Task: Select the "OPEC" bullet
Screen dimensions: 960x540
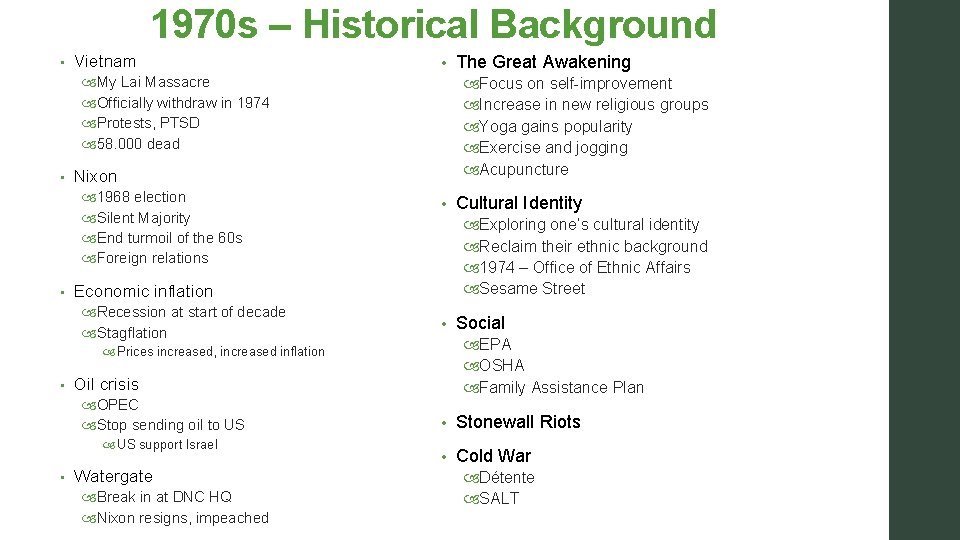Action: click(118, 405)
